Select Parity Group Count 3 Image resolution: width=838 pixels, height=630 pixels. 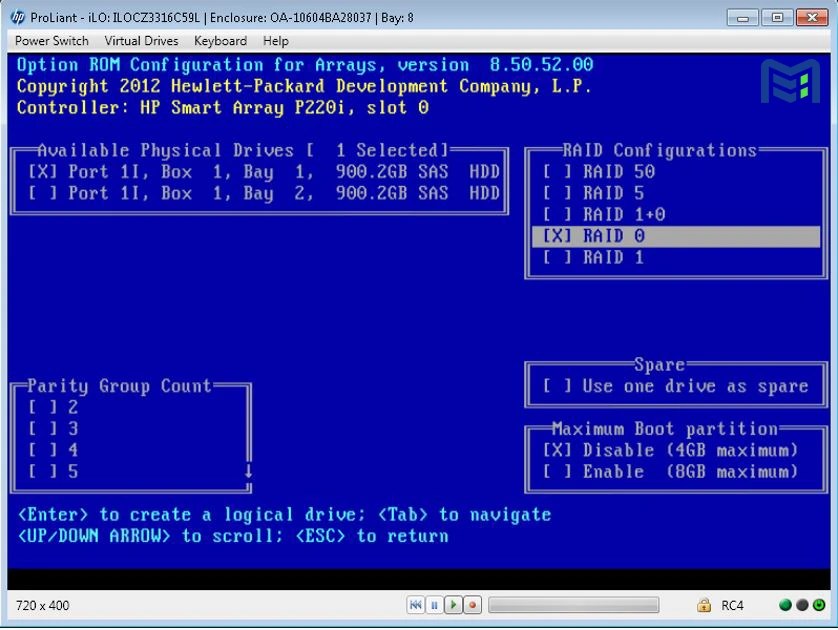point(53,429)
